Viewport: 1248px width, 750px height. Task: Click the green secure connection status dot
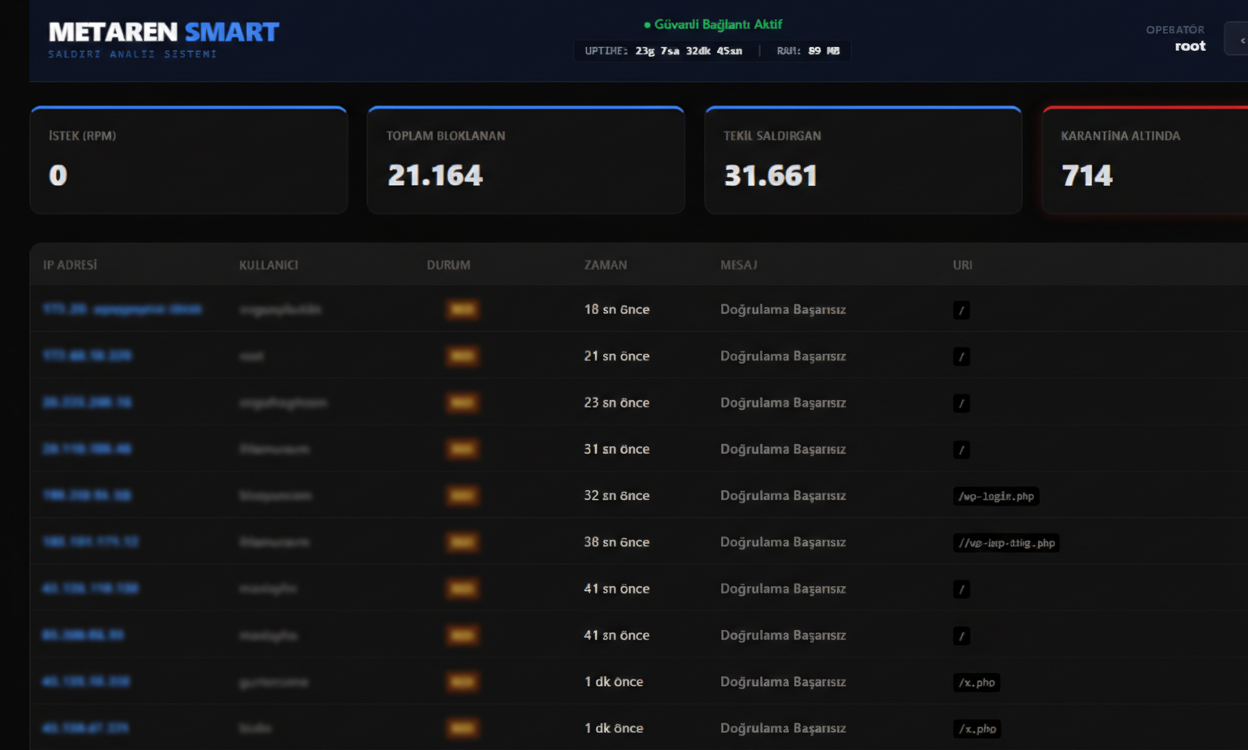647,24
